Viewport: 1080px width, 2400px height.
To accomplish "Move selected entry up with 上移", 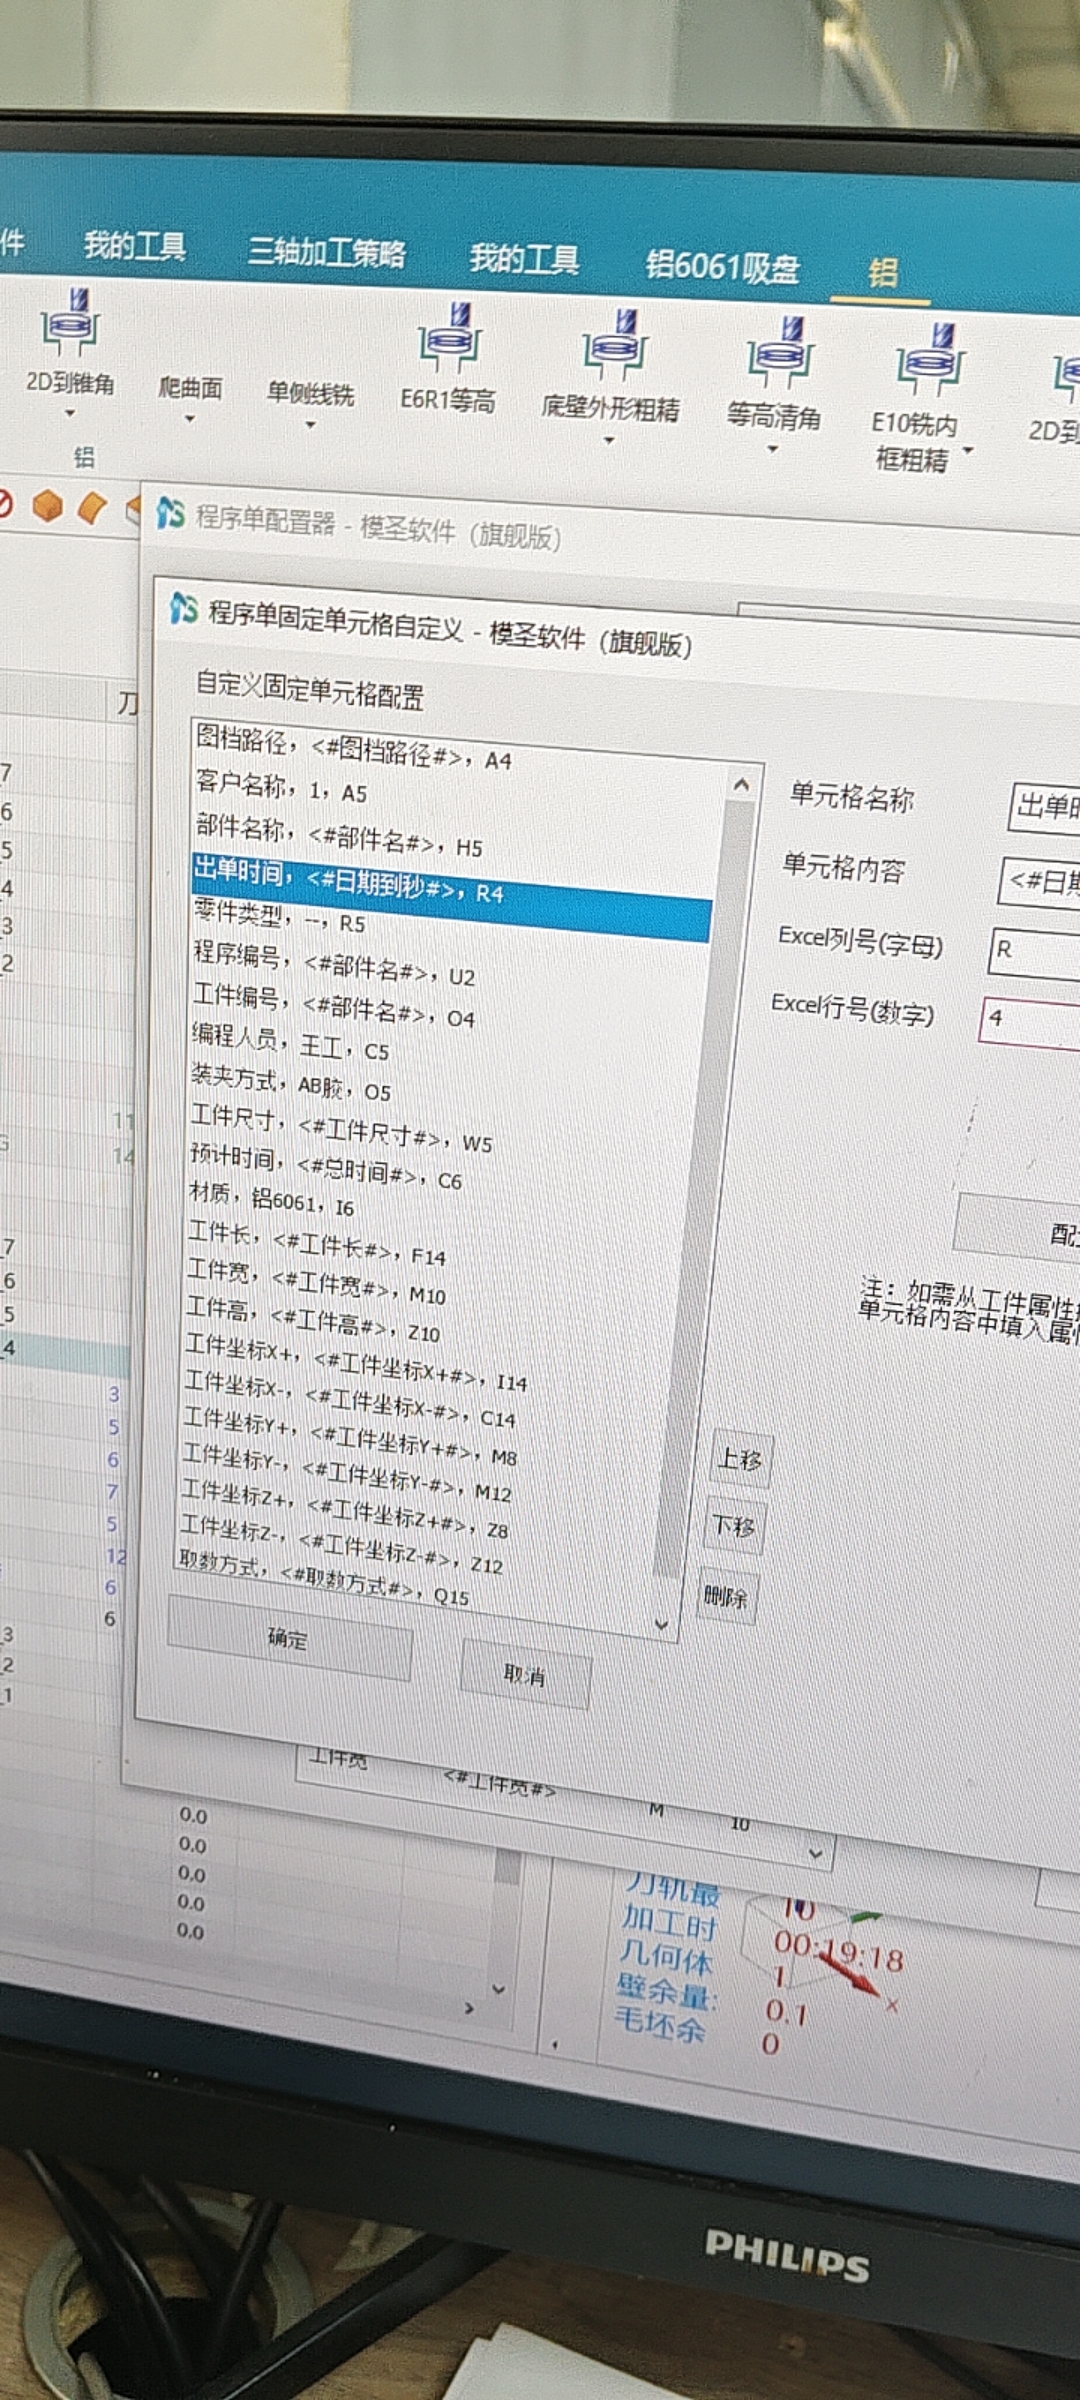I will [x=741, y=1460].
